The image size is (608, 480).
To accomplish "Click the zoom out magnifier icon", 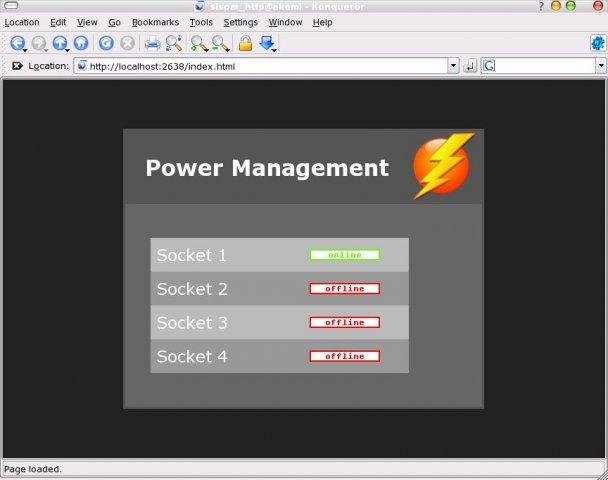I will (x=219, y=43).
